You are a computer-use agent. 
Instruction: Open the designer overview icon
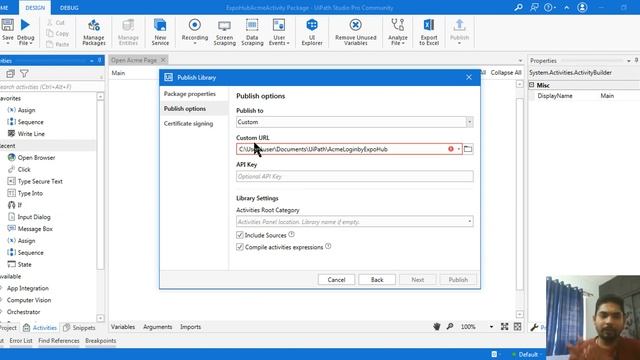[x=518, y=327]
